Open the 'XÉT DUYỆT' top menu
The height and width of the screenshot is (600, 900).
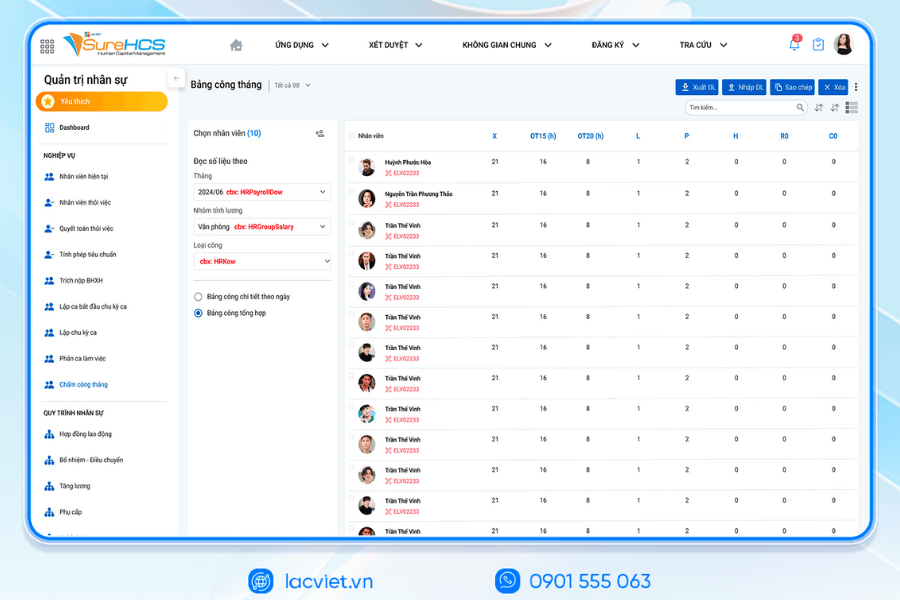[x=395, y=45]
